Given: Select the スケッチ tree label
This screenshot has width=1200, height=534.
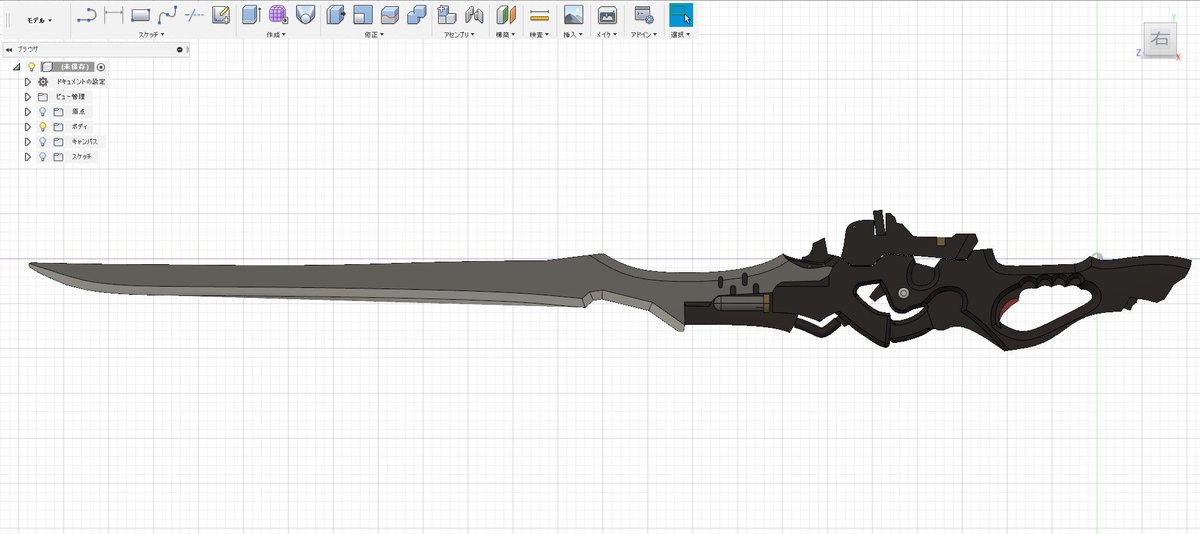Looking at the screenshot, I should tap(82, 157).
